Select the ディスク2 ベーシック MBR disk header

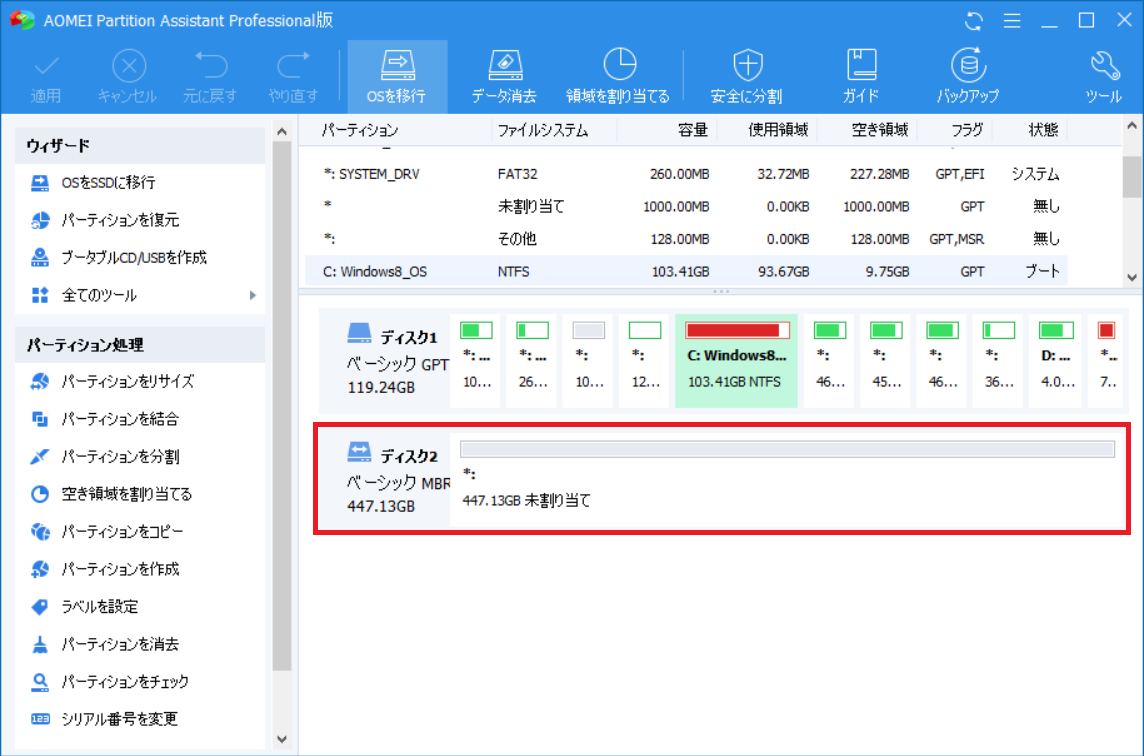[386, 479]
